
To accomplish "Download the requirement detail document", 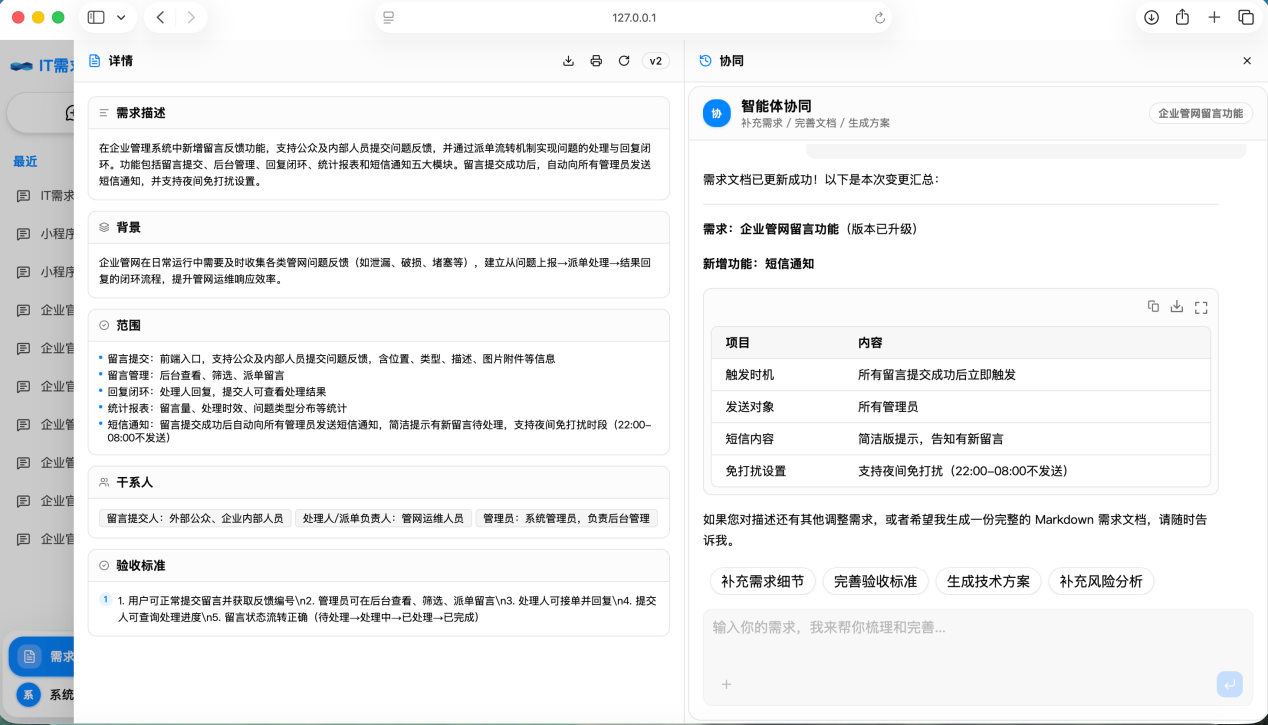I will coord(568,61).
